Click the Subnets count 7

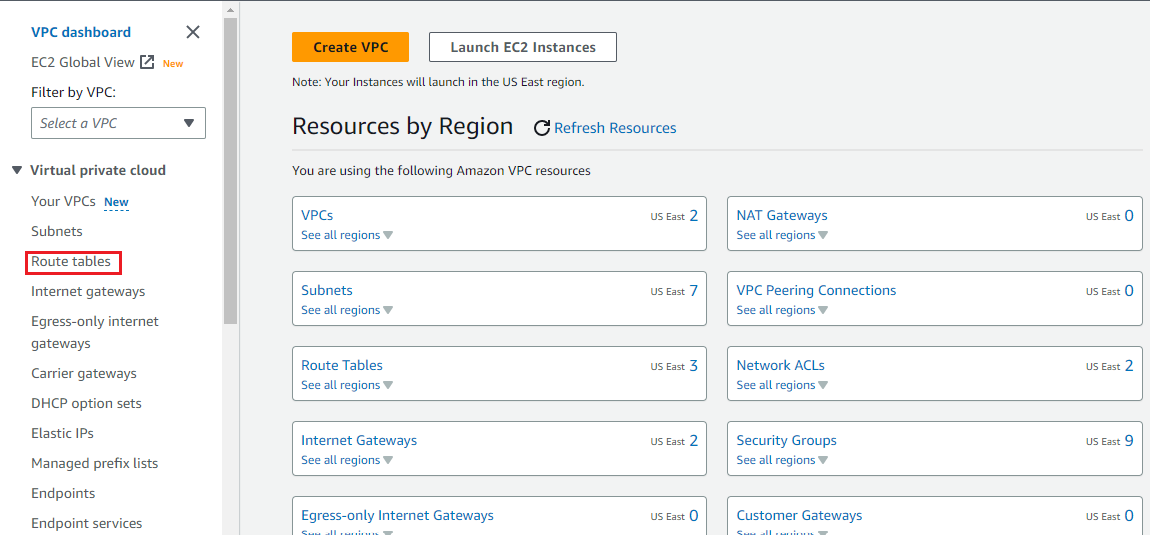[x=693, y=291]
